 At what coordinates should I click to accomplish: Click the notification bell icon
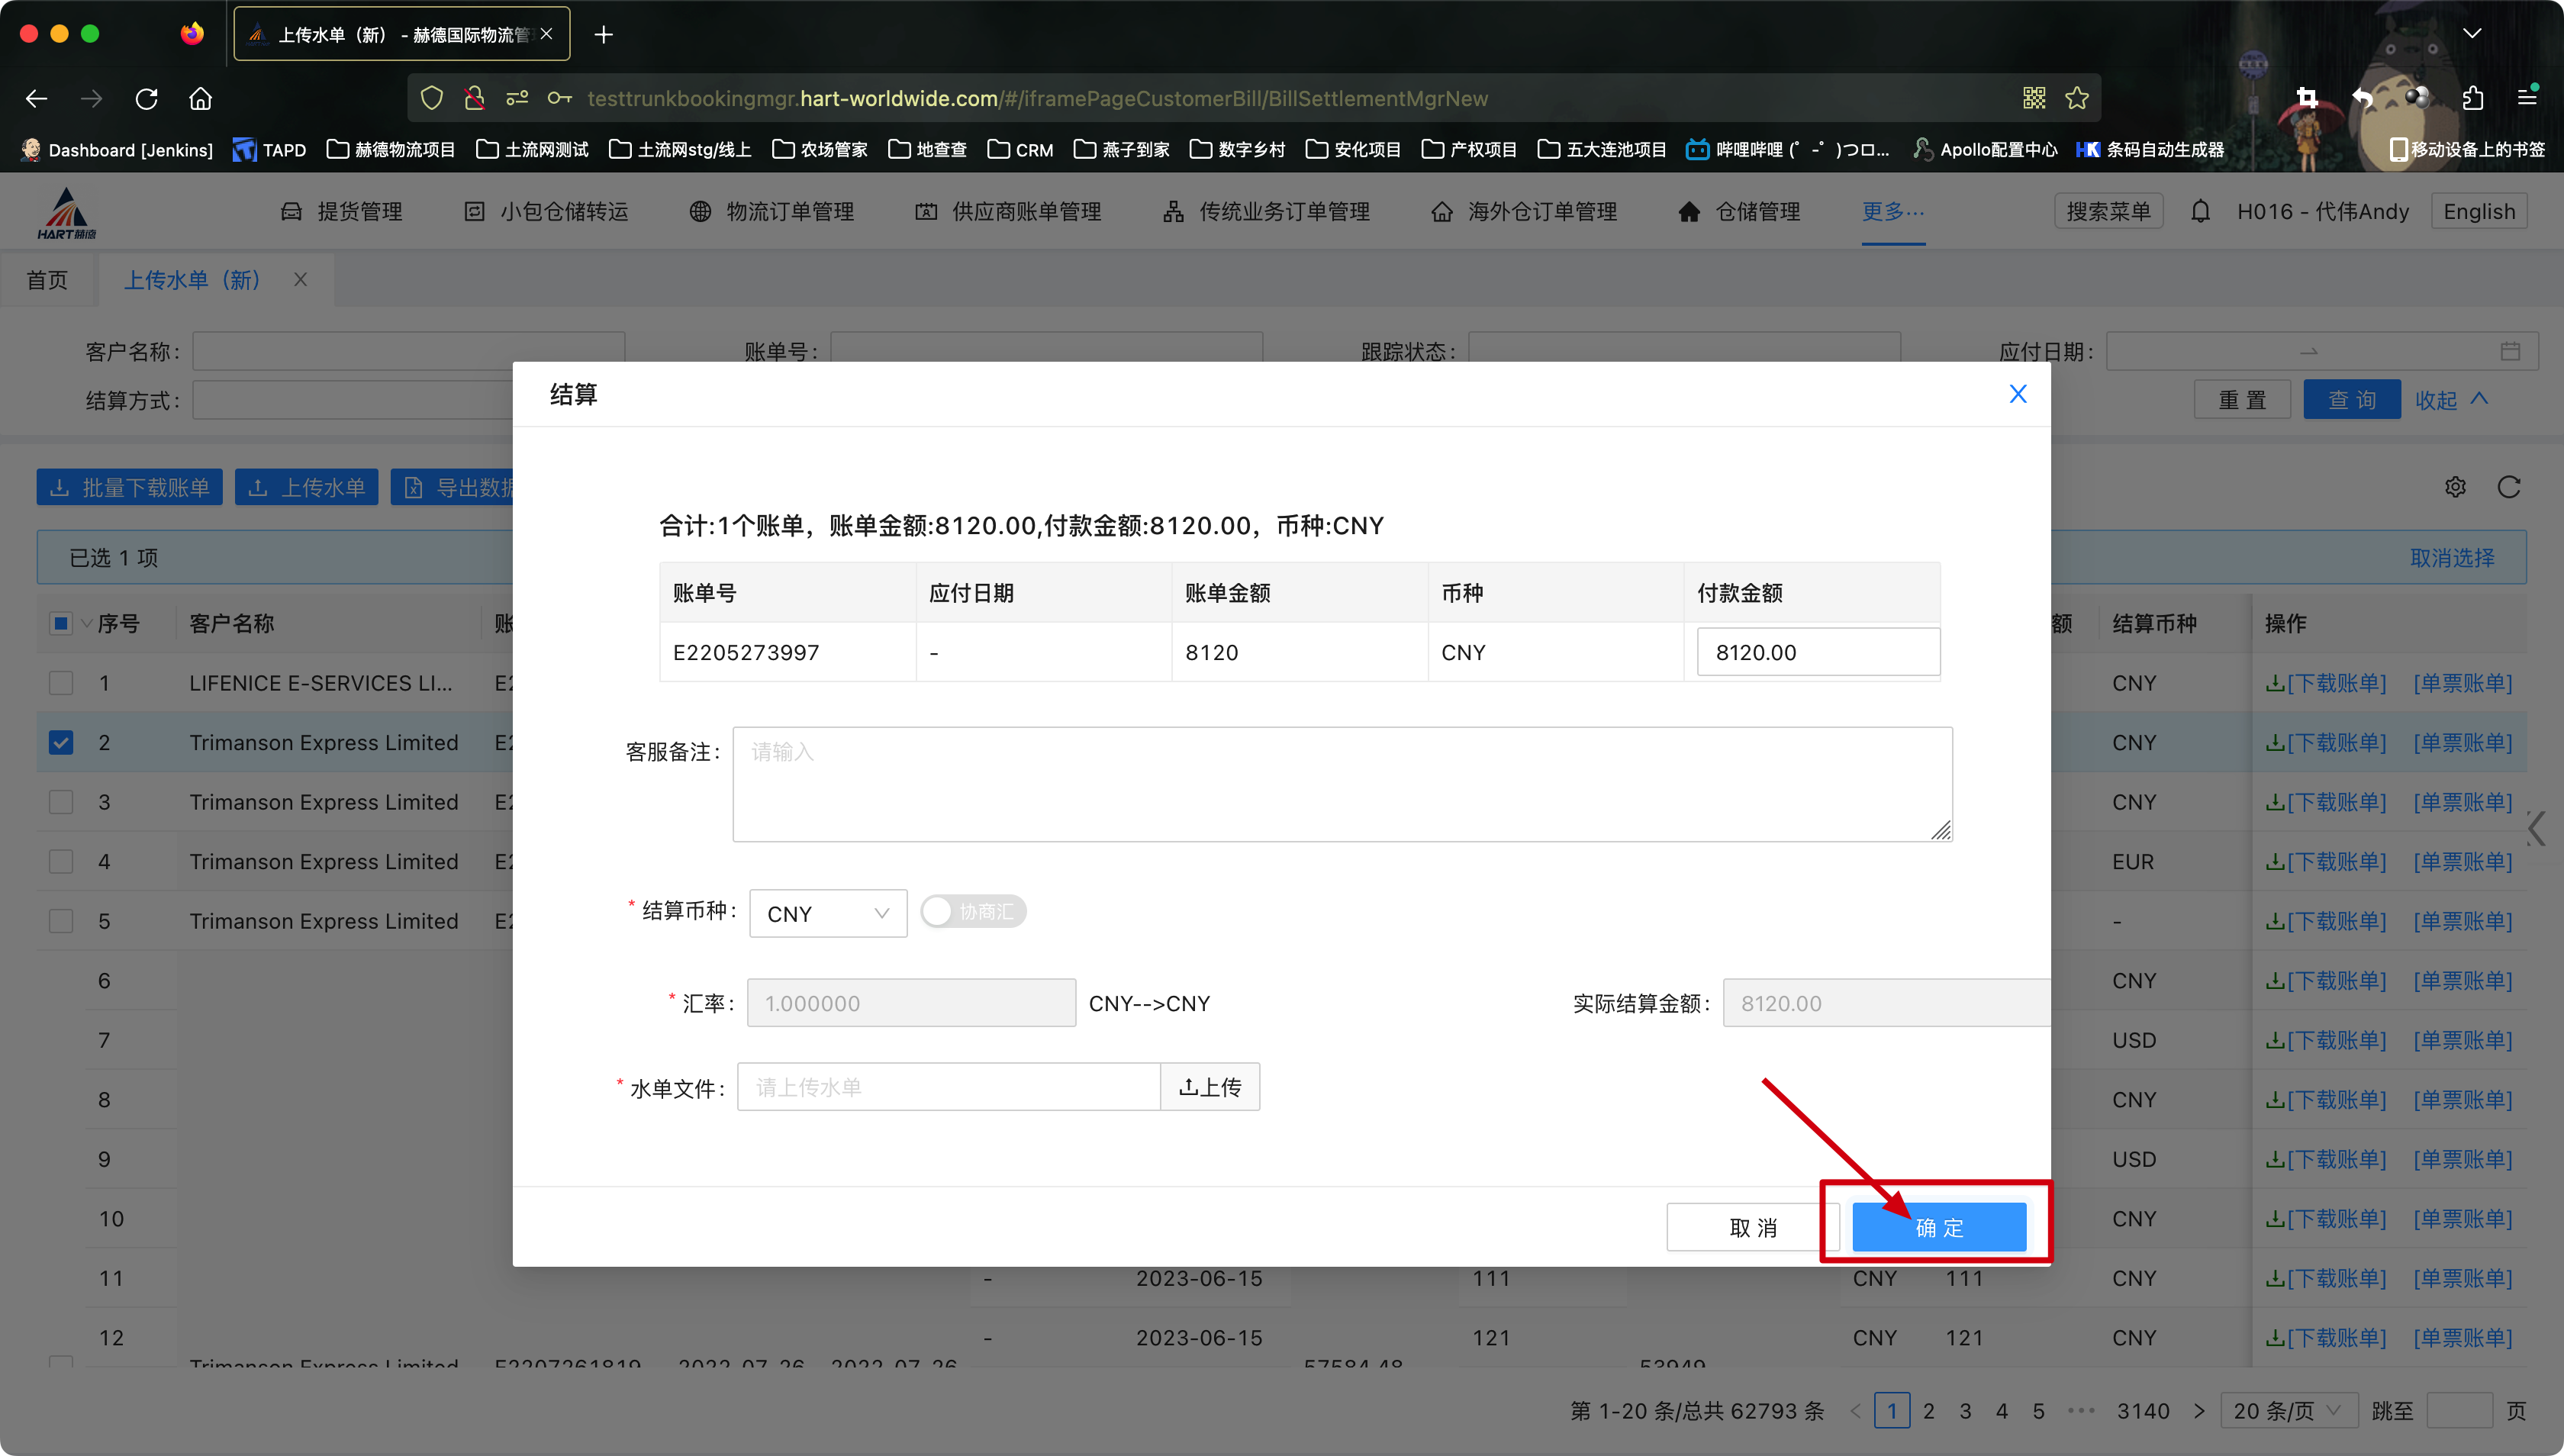pos(2200,211)
